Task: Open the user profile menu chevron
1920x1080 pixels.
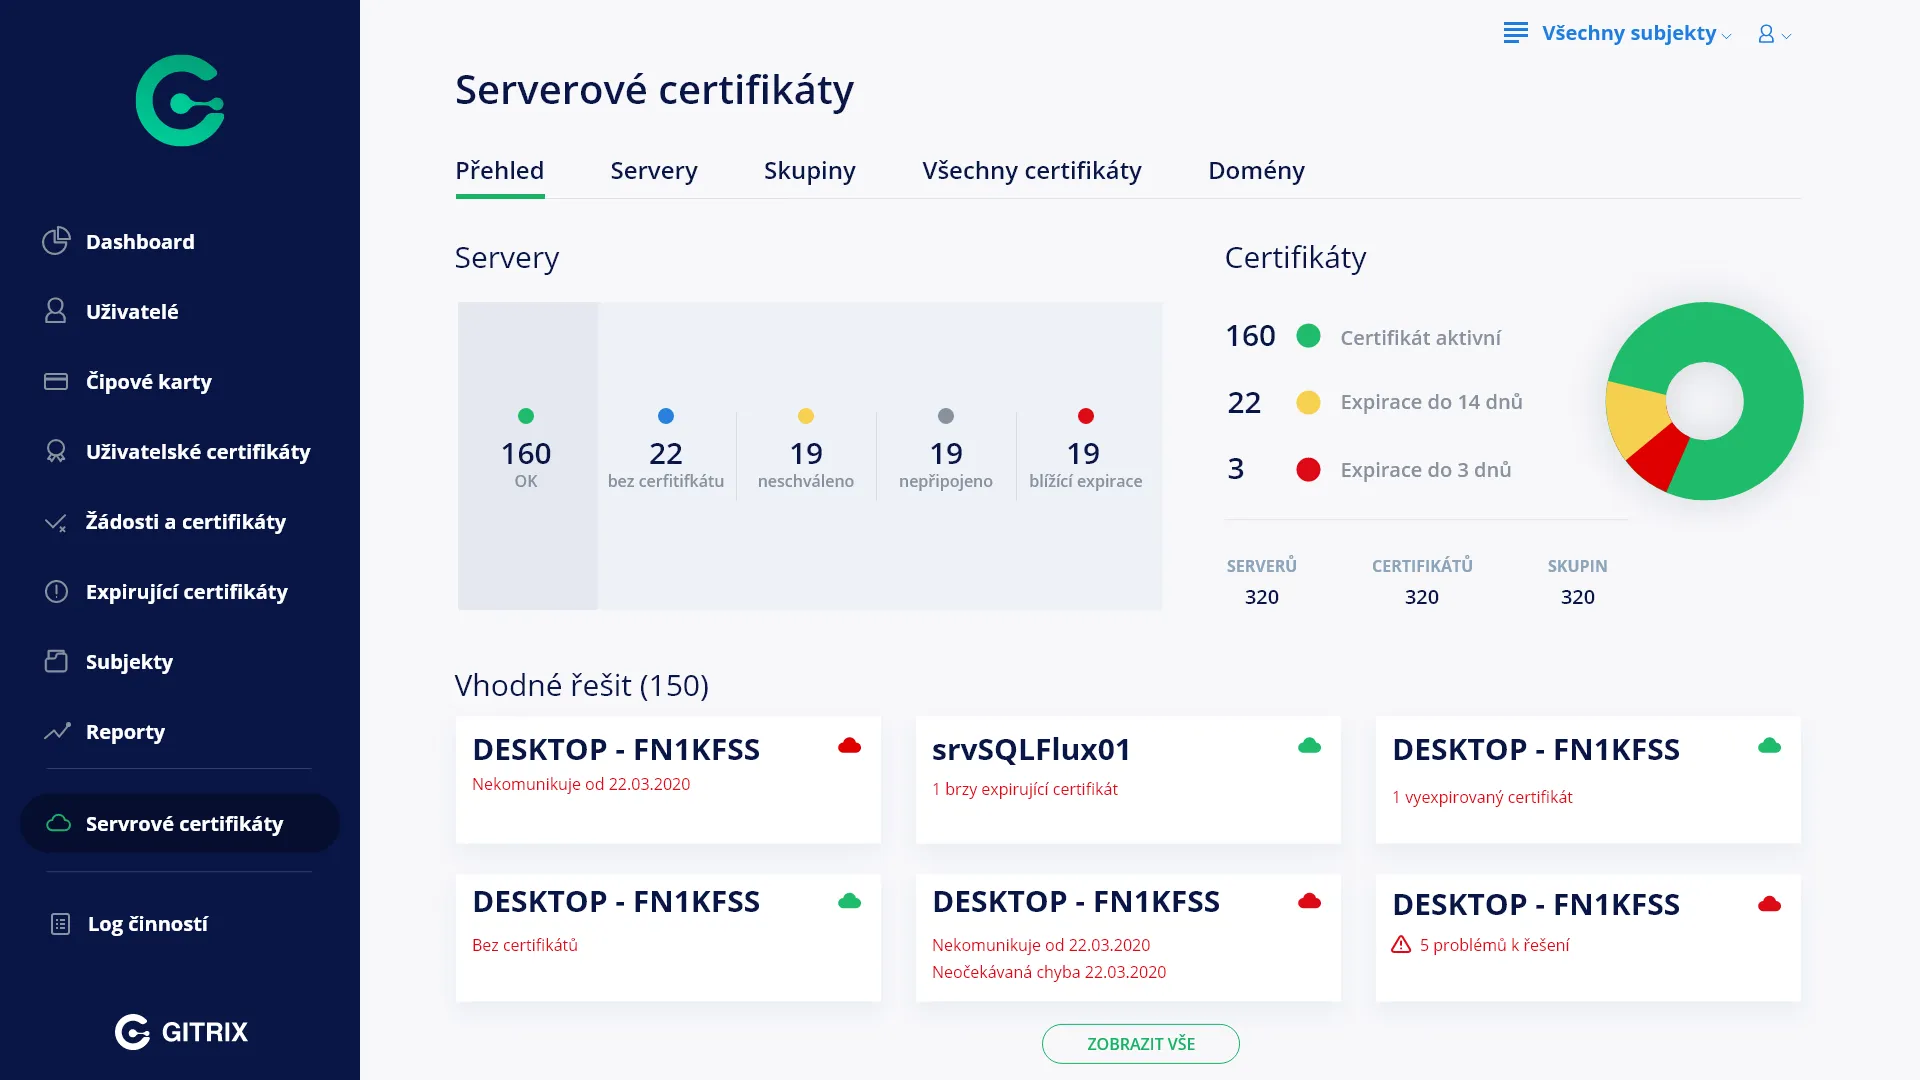Action: pyautogui.click(x=1786, y=36)
